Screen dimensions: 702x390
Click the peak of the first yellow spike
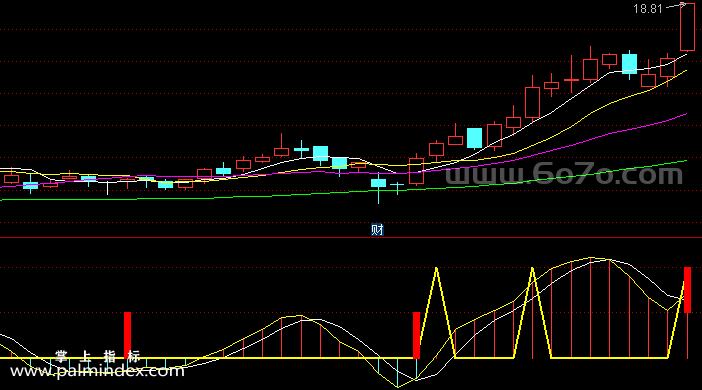point(436,269)
